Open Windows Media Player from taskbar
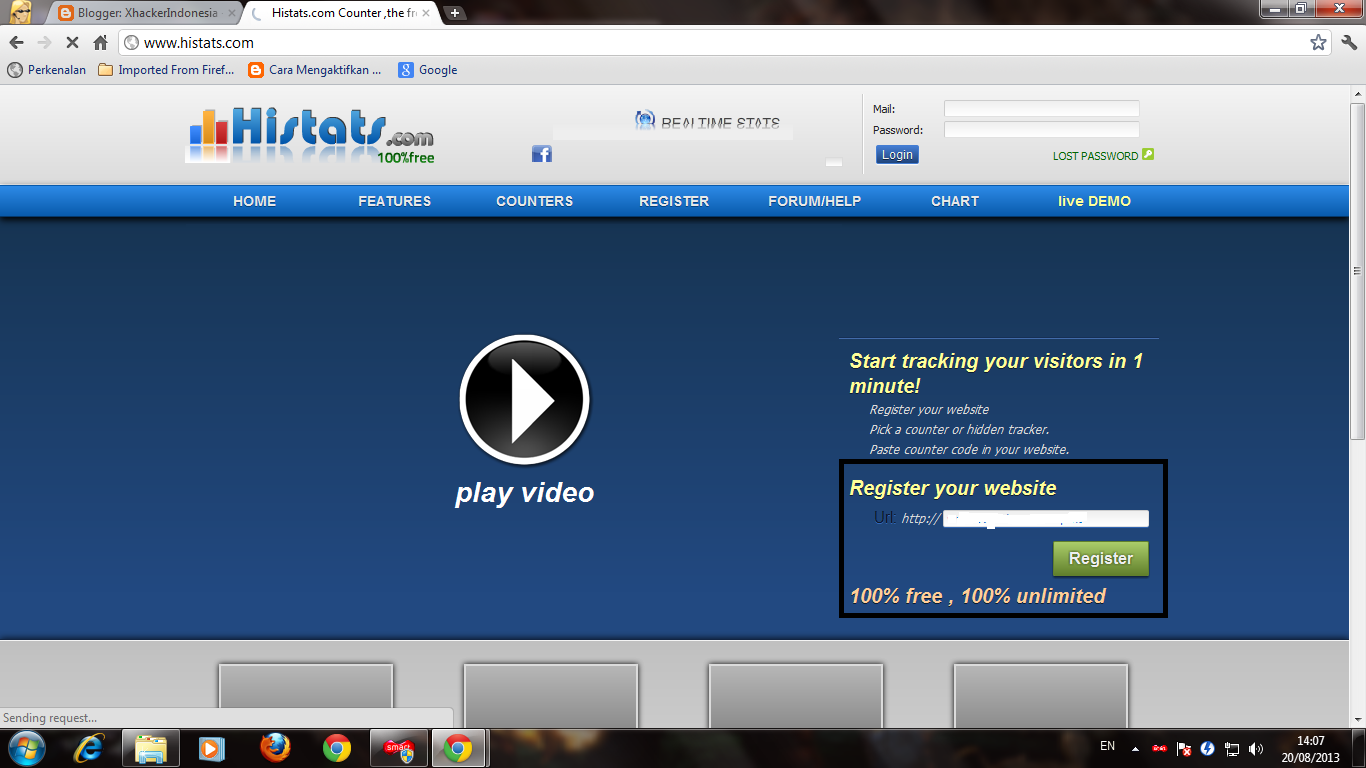 coord(211,748)
